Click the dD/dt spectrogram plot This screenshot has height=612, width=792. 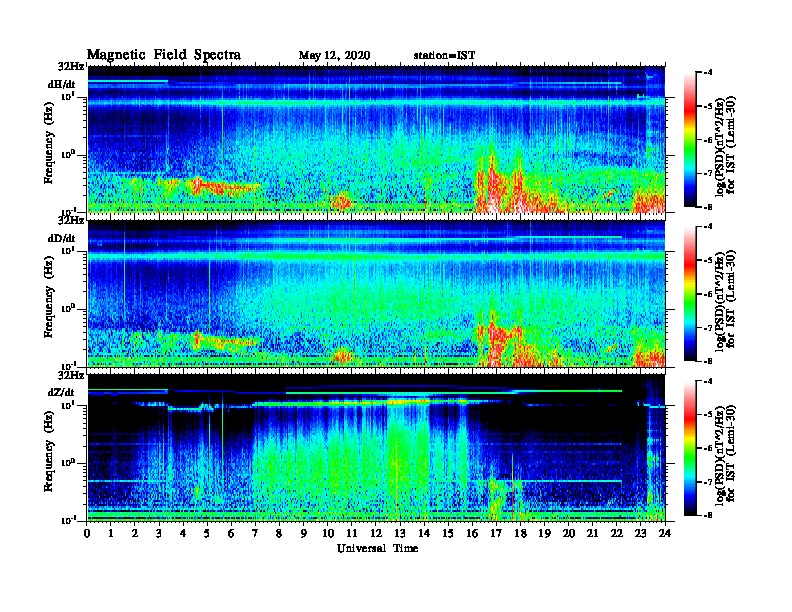376,293
